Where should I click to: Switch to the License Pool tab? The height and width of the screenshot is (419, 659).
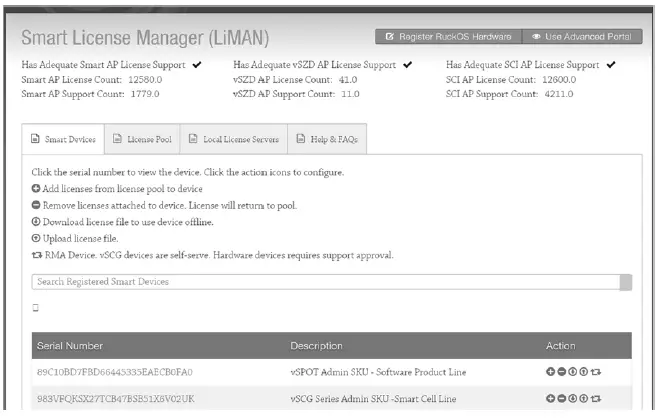144,139
